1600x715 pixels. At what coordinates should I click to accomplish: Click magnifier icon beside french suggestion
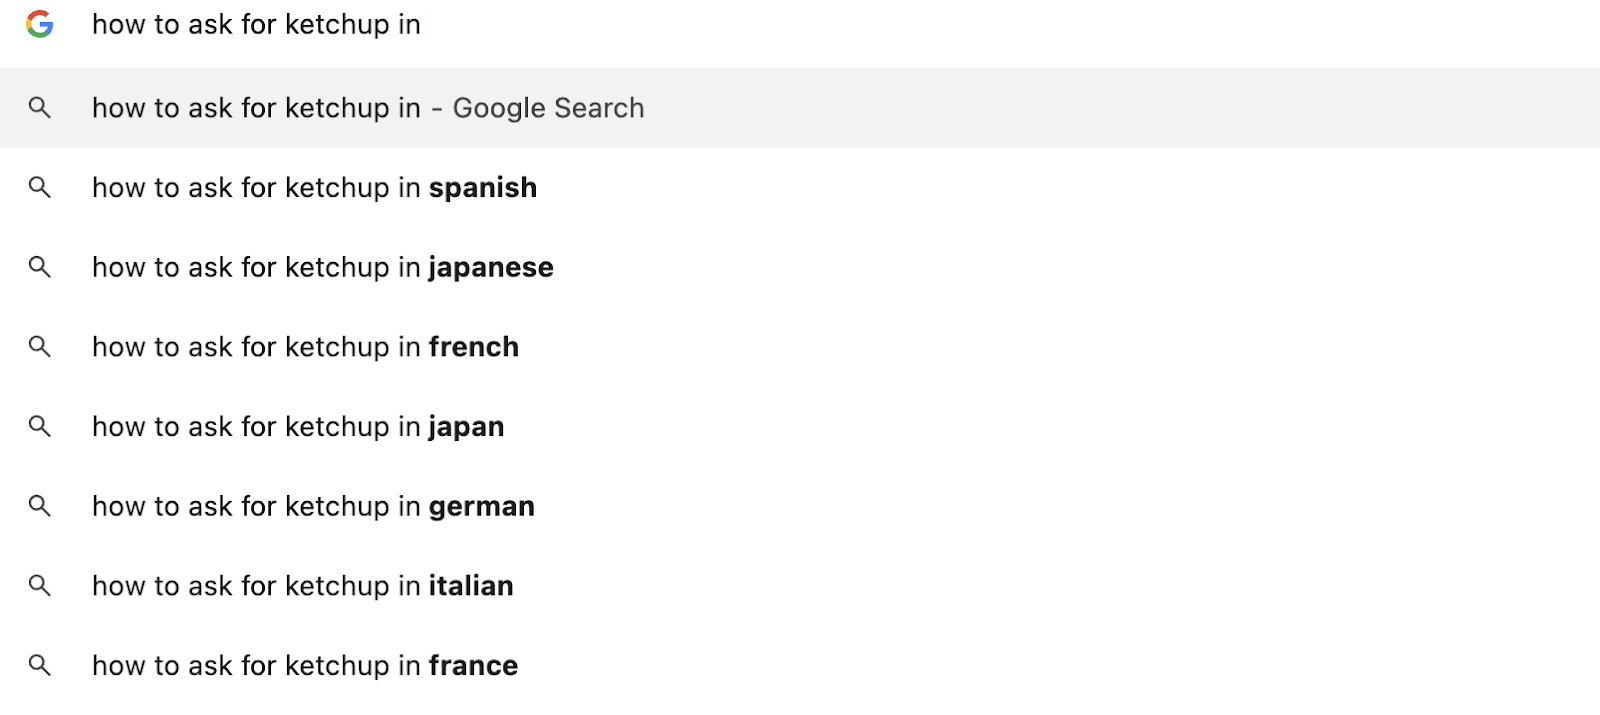click(40, 347)
